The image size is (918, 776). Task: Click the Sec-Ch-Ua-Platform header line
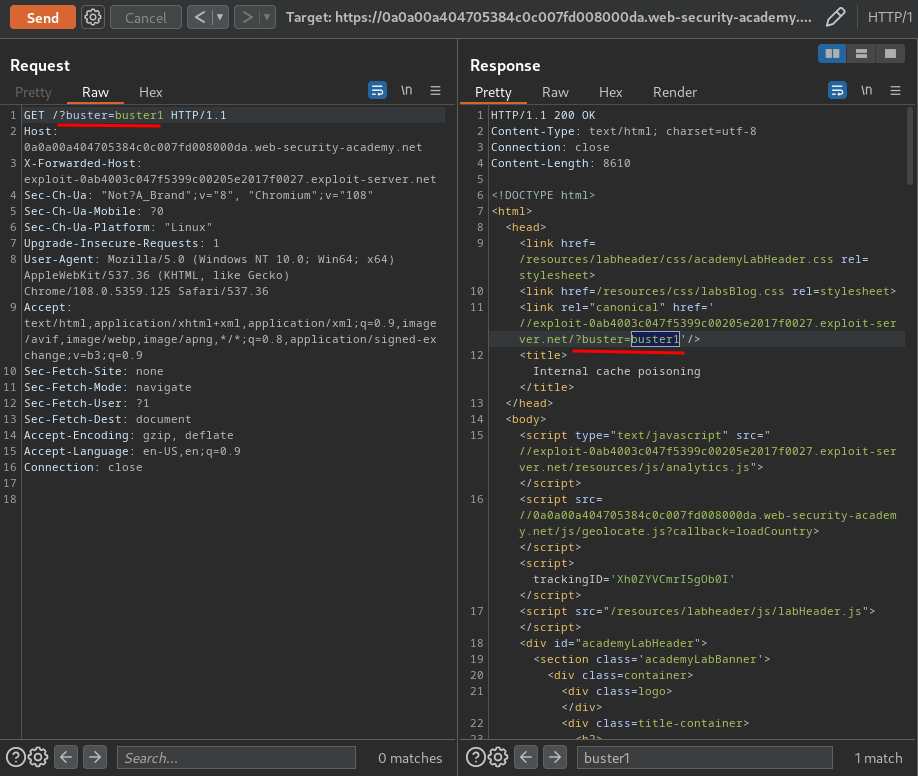[118, 227]
